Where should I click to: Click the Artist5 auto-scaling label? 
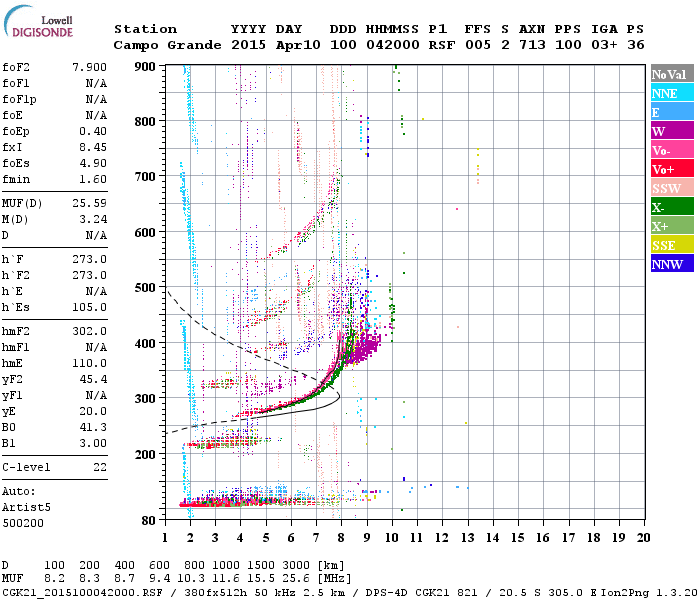pos(26,508)
